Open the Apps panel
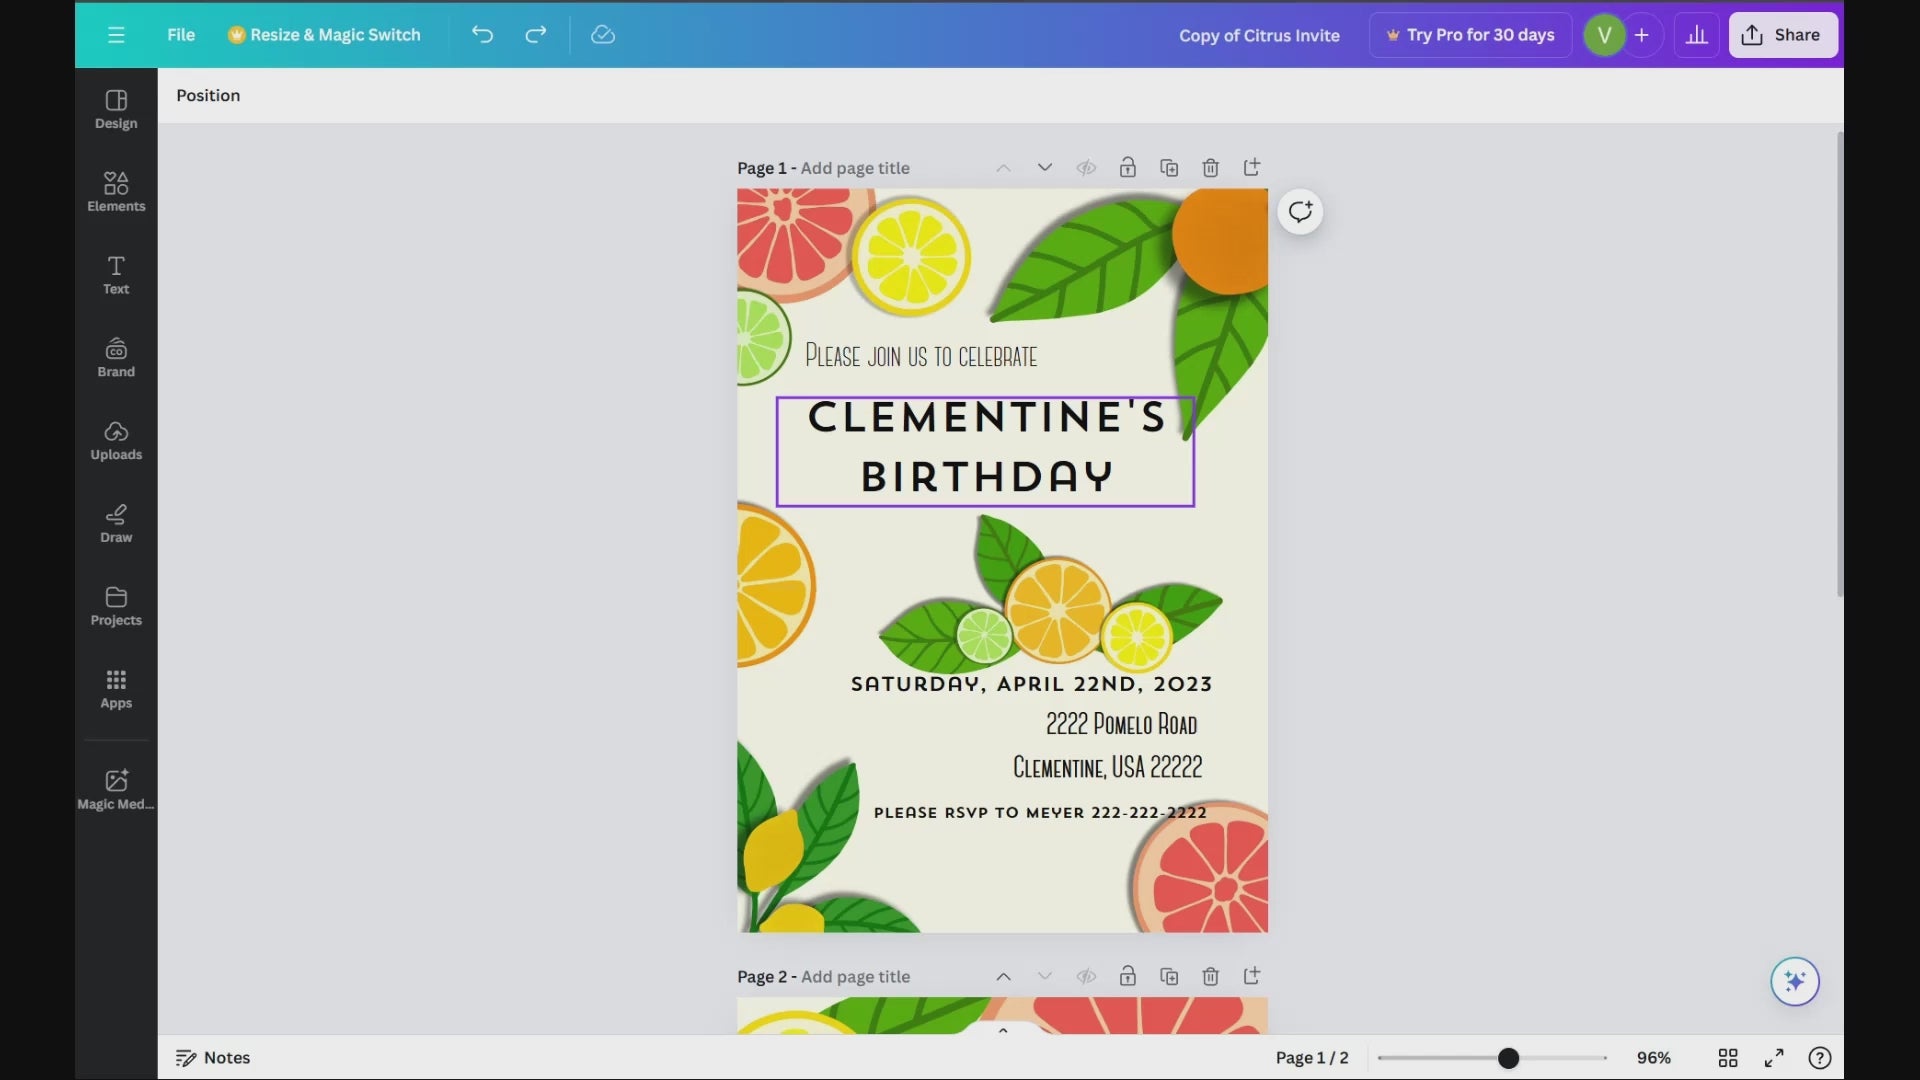 pos(116,690)
